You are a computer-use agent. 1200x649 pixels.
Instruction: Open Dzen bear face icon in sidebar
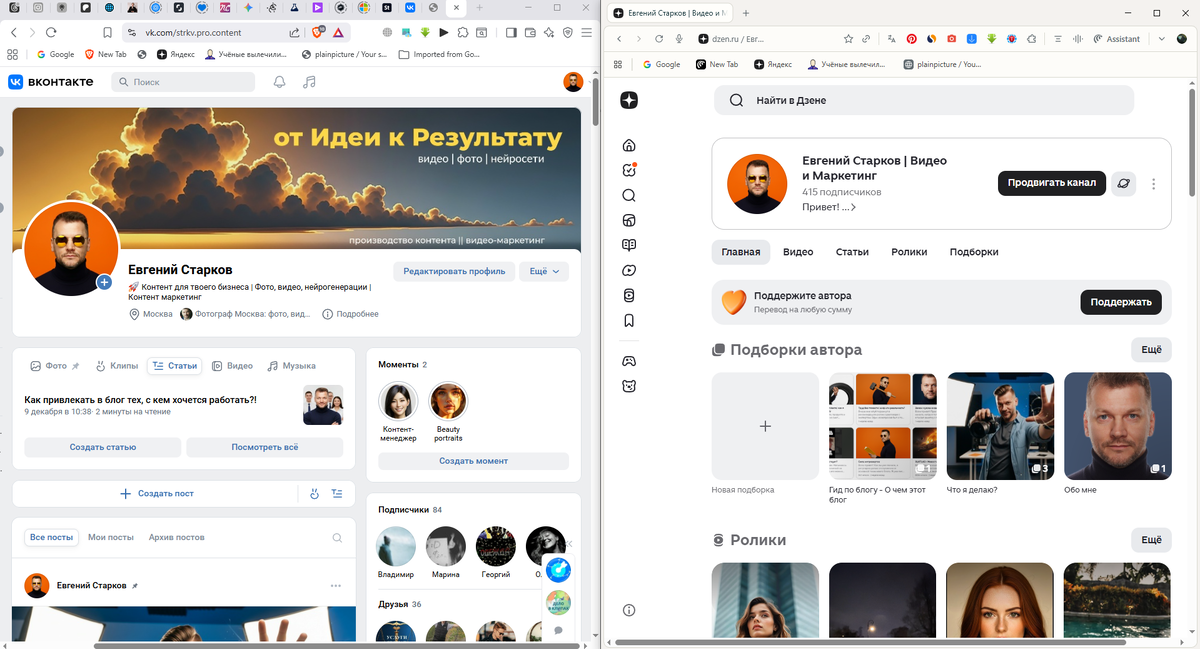[x=629, y=386]
